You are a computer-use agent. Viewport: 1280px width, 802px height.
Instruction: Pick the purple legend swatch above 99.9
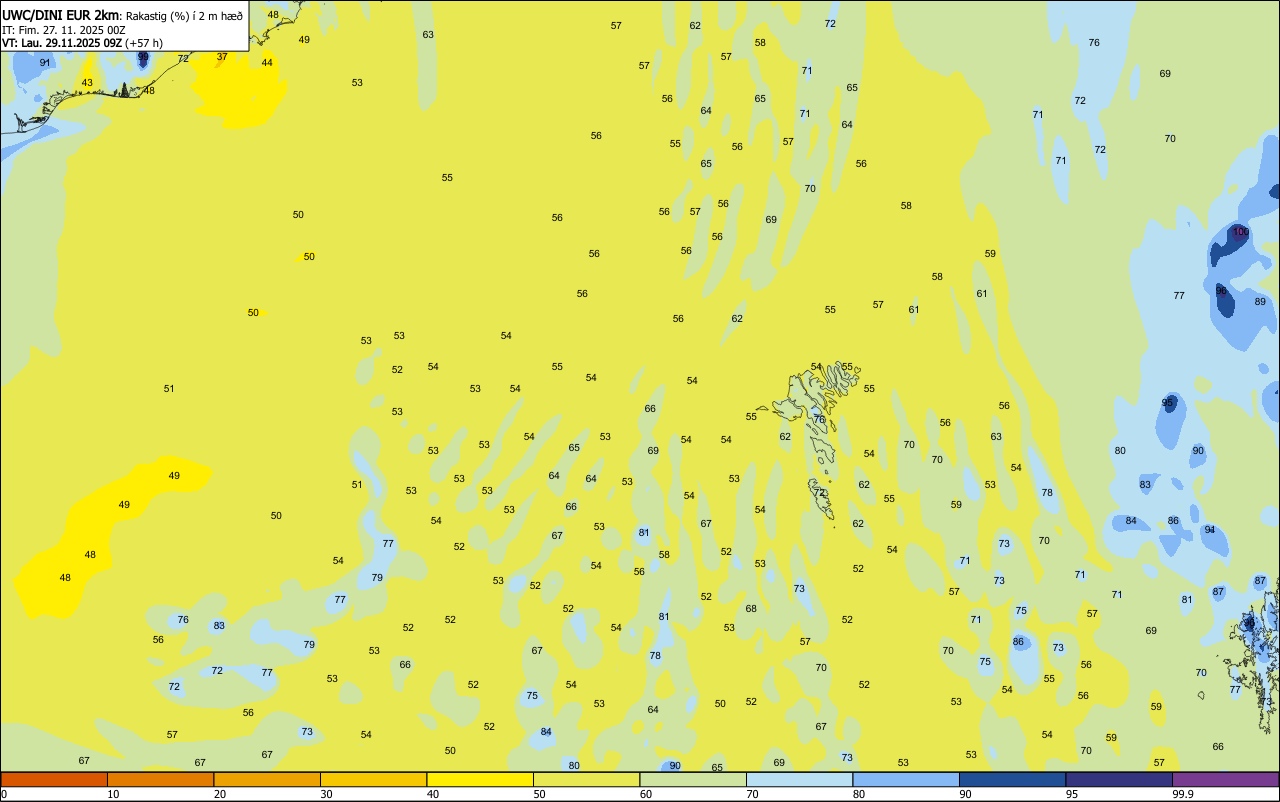coord(1225,779)
